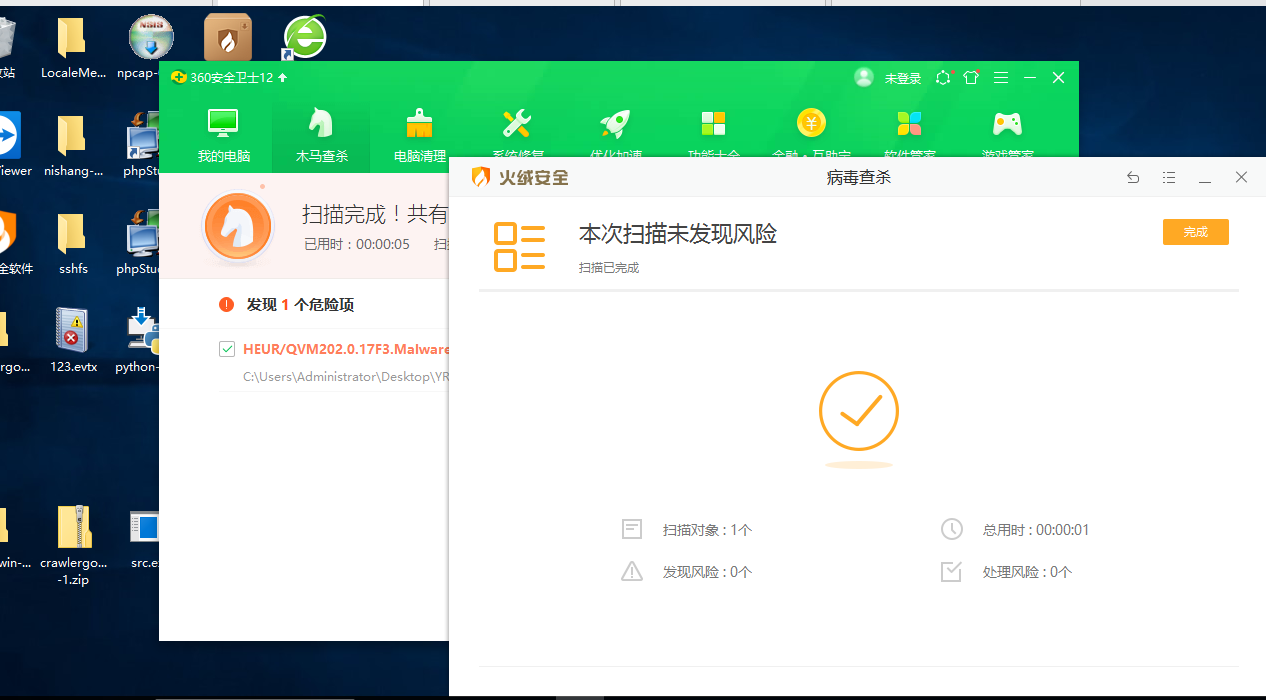This screenshot has width=1266, height=700.
Task: Click the 360 upgrade arrow beside the title
Action: [x=282, y=77]
